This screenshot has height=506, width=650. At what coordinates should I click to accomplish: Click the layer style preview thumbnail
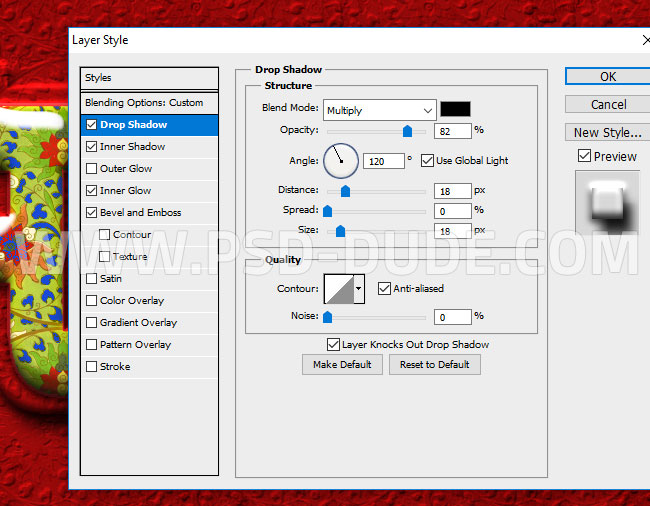pyautogui.click(x=607, y=205)
